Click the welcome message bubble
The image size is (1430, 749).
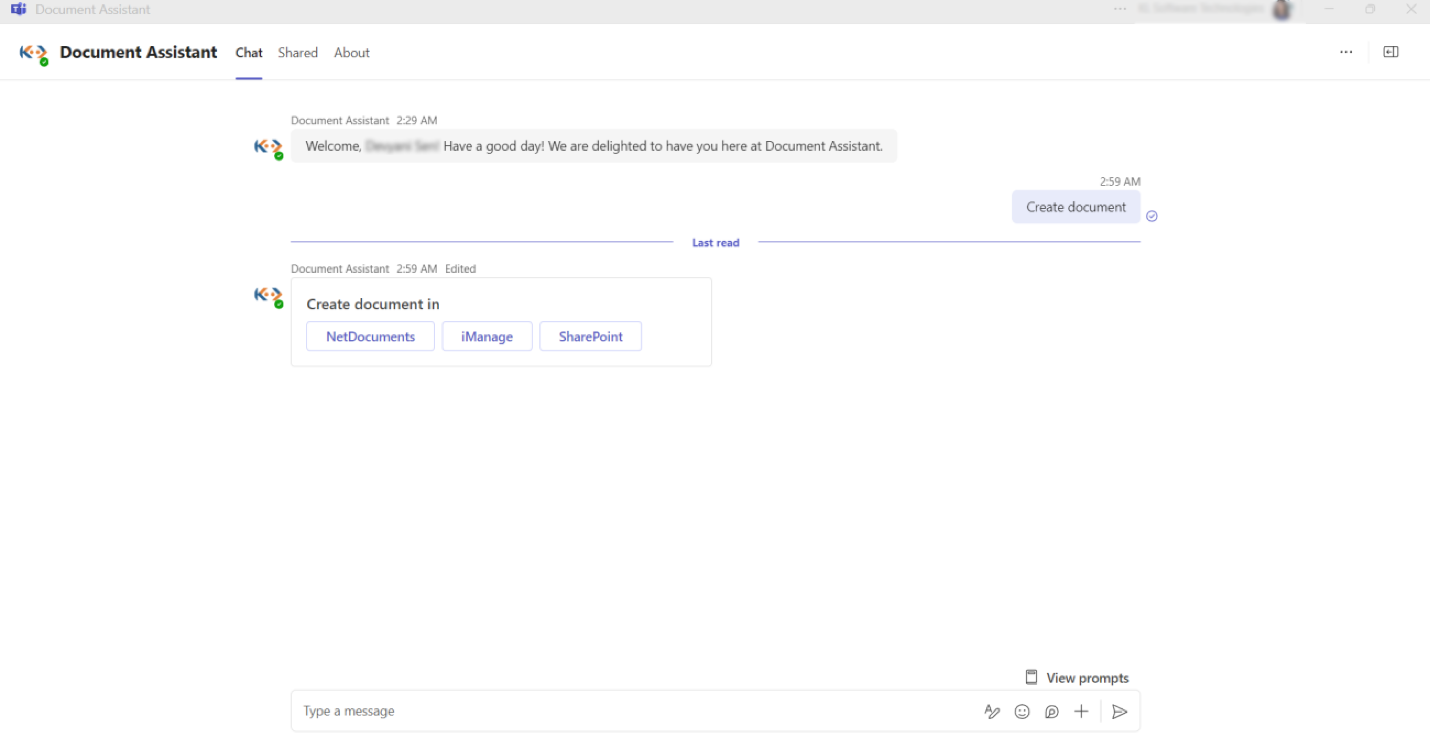point(594,146)
